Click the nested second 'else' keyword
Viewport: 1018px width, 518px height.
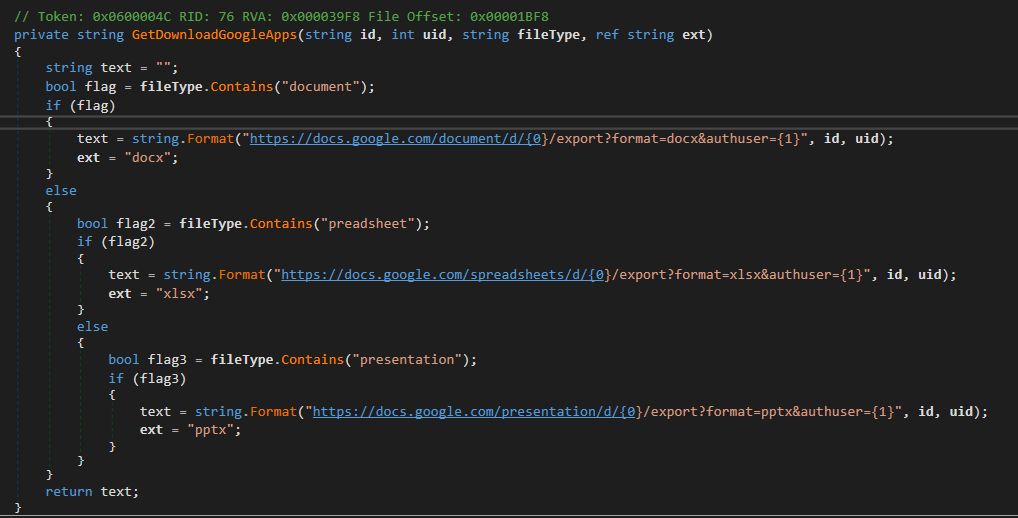pos(92,327)
